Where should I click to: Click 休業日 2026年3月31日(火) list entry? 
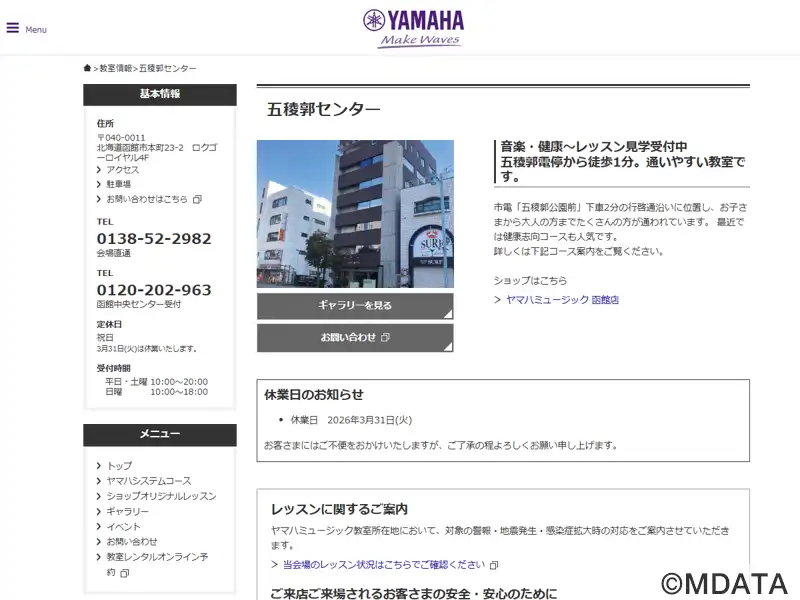351,420
